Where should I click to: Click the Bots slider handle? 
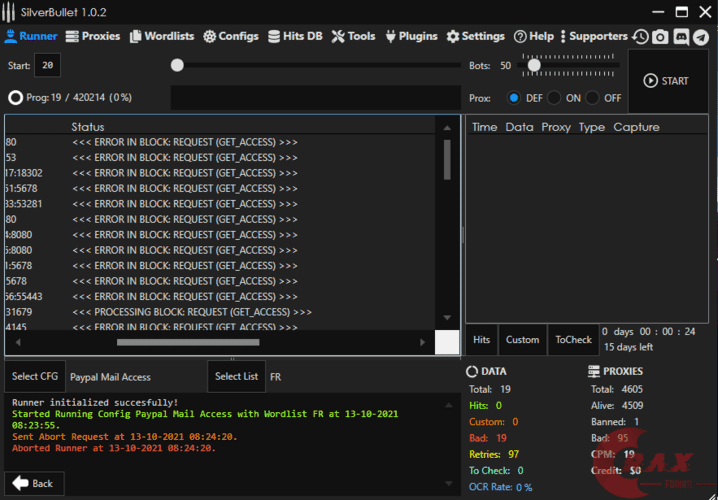pyautogui.click(x=534, y=66)
